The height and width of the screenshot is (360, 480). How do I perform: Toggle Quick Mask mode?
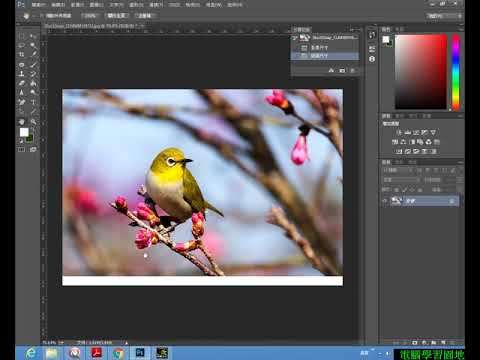pyautogui.click(x=22, y=150)
